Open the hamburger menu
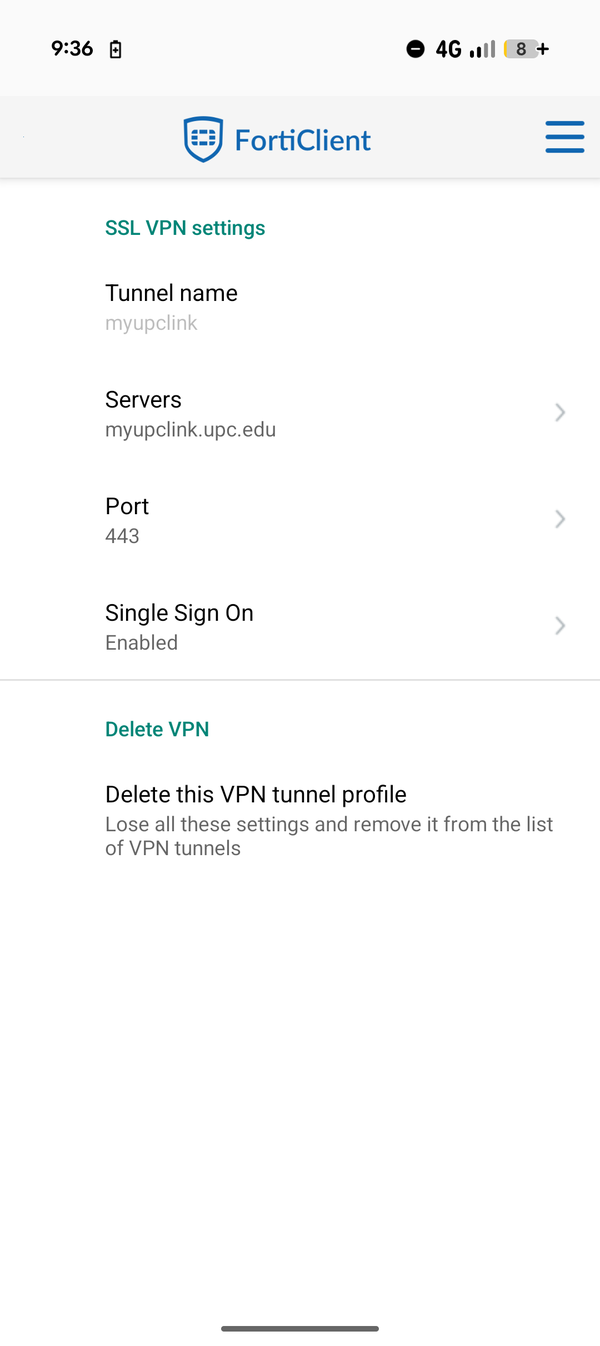600x1346 pixels. click(x=564, y=137)
